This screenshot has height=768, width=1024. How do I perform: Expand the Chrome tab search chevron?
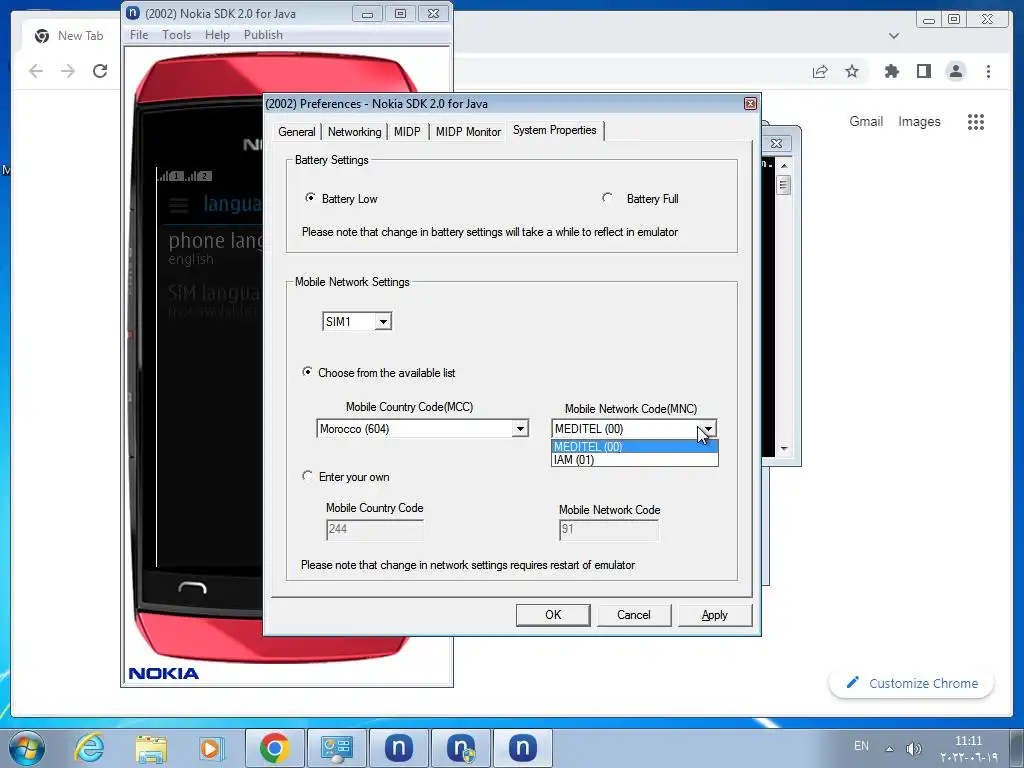(894, 36)
